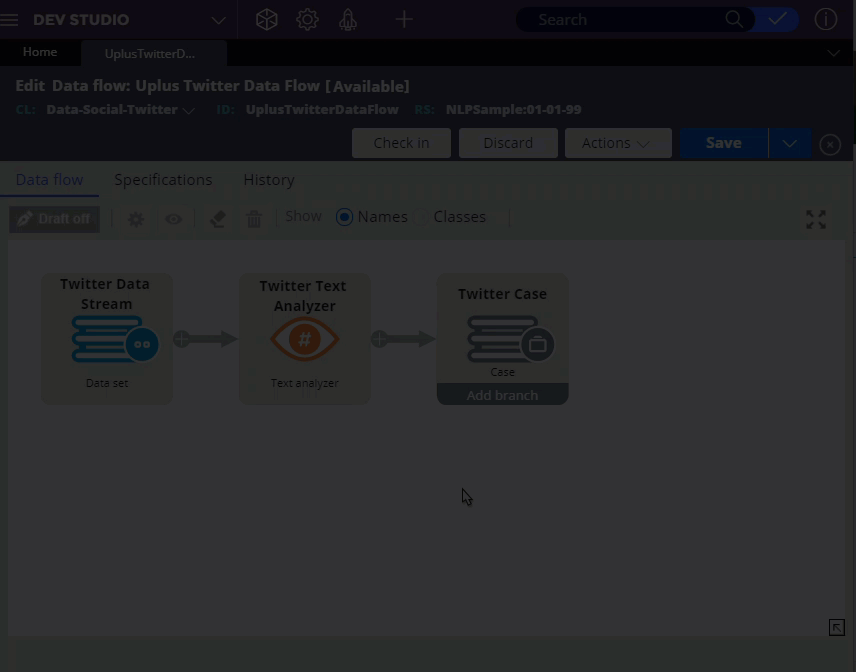Switch to the Specifications tab
Viewport: 856px width, 672px height.
(x=163, y=180)
